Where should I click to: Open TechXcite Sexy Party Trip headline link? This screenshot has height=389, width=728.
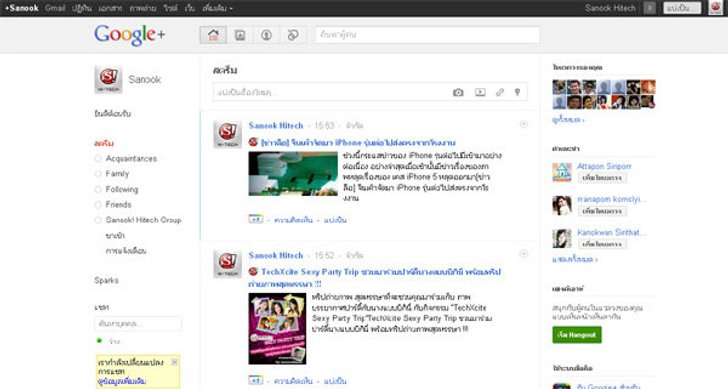[375, 278]
